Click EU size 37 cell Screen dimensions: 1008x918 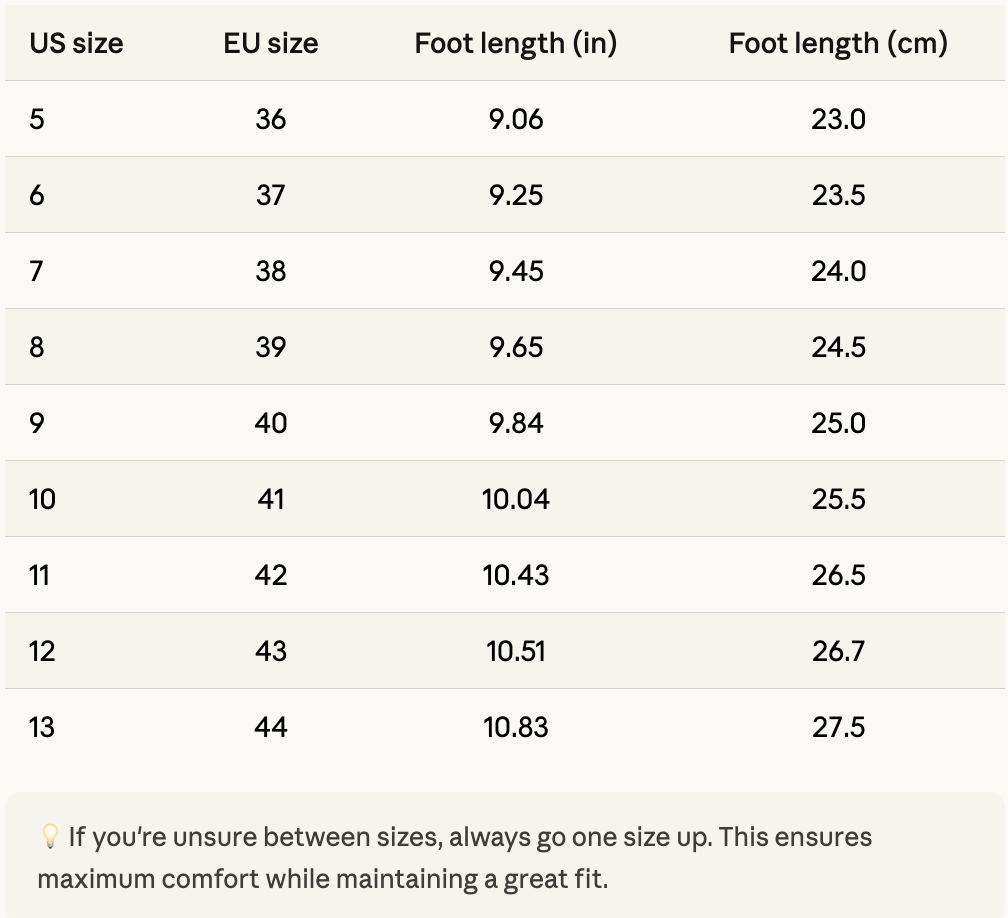click(271, 195)
